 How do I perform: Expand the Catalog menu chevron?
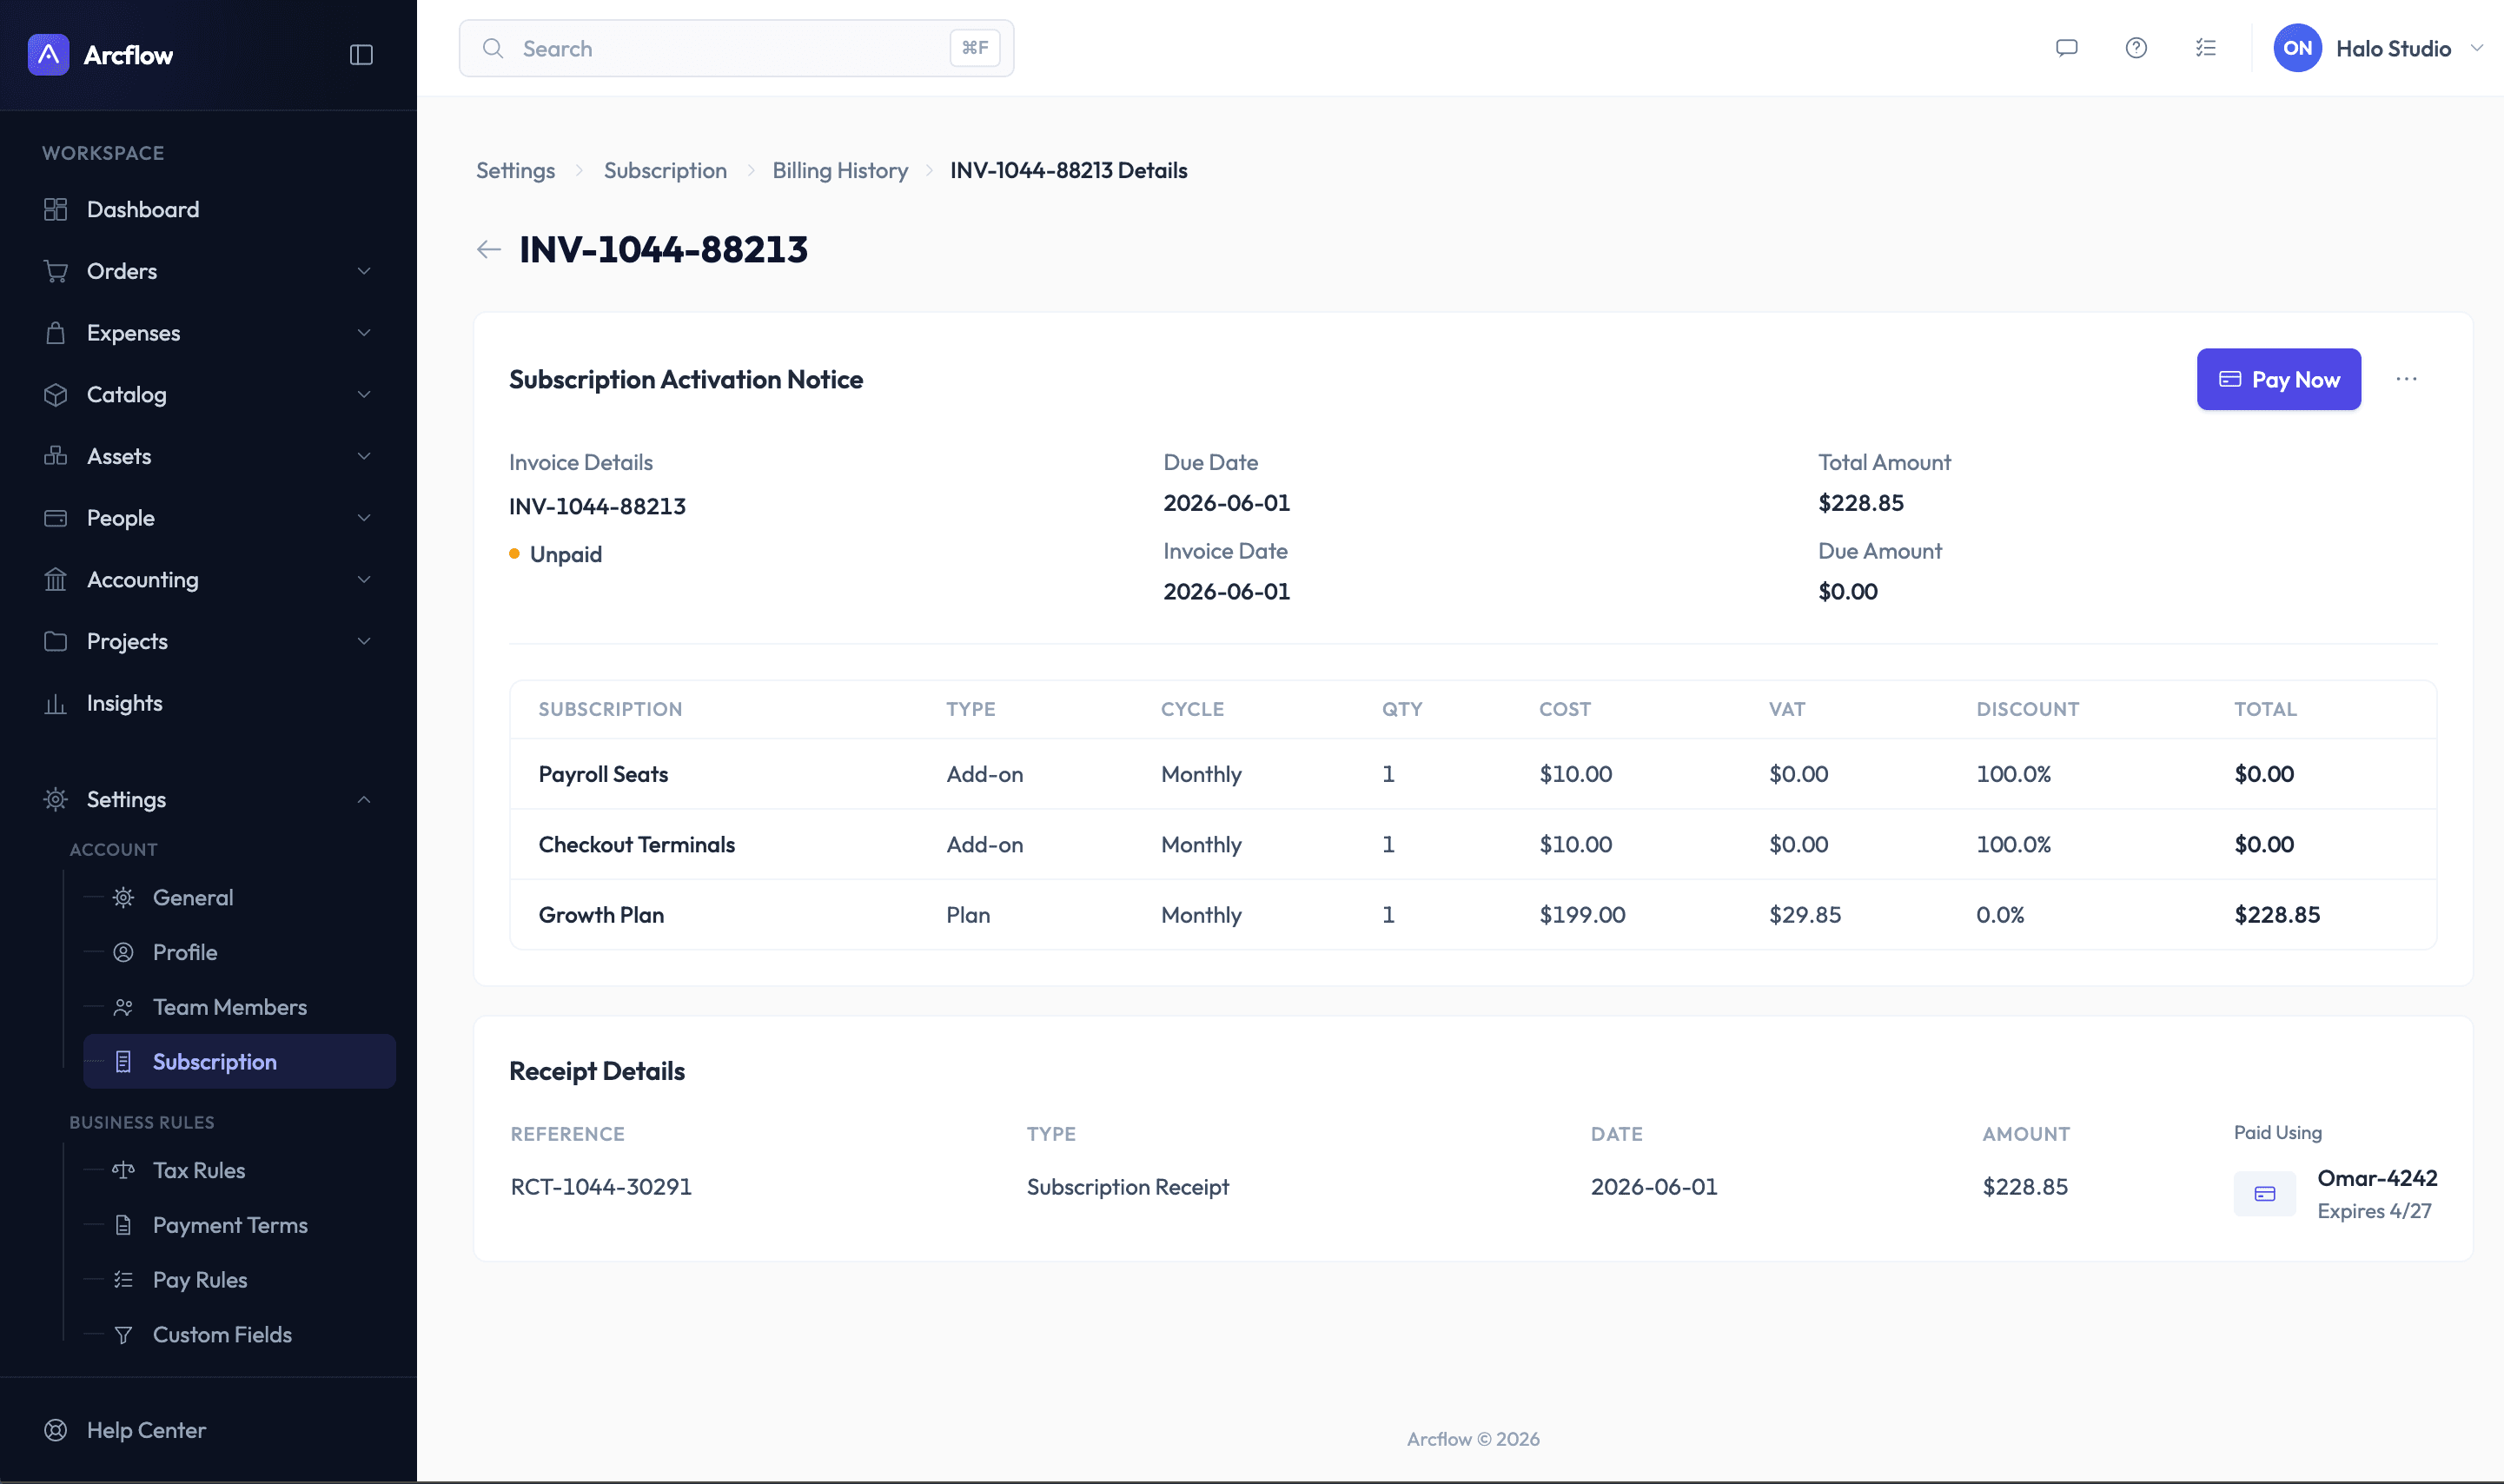(364, 394)
